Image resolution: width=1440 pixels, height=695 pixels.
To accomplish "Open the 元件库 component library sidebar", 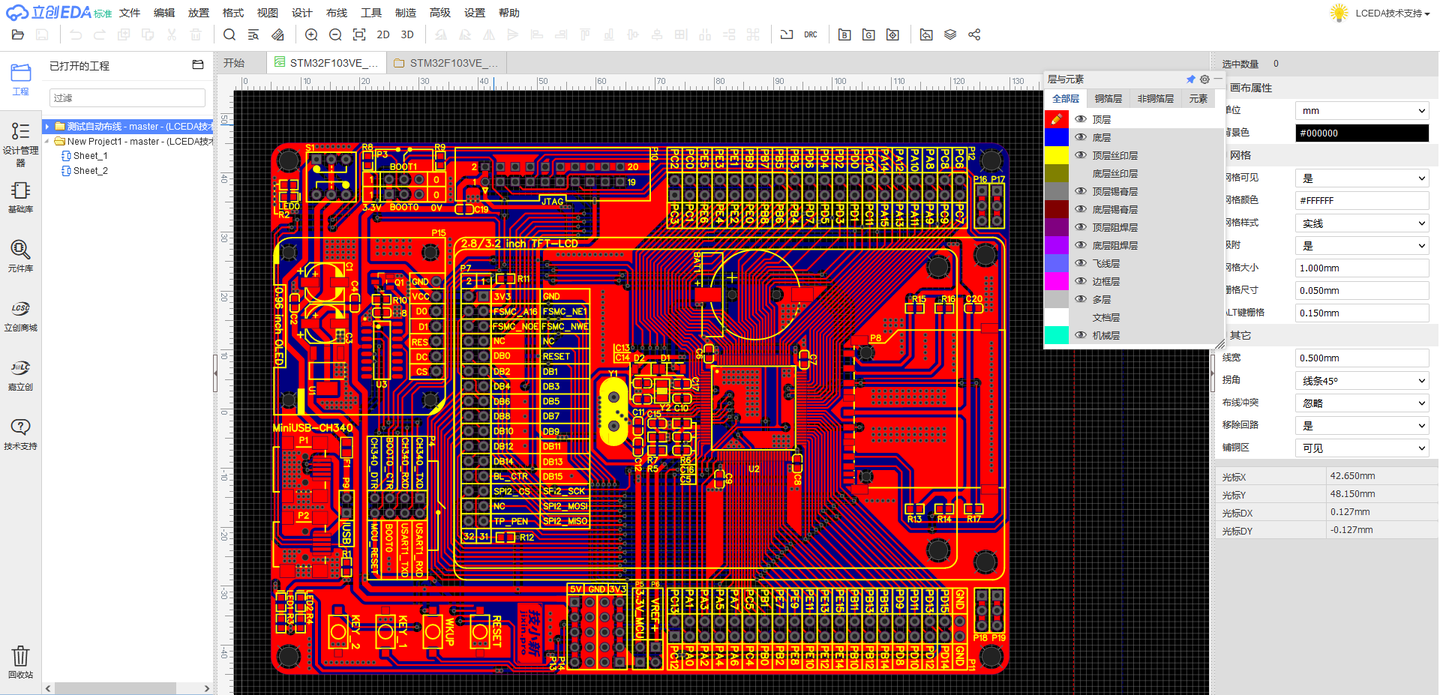I will [20, 256].
